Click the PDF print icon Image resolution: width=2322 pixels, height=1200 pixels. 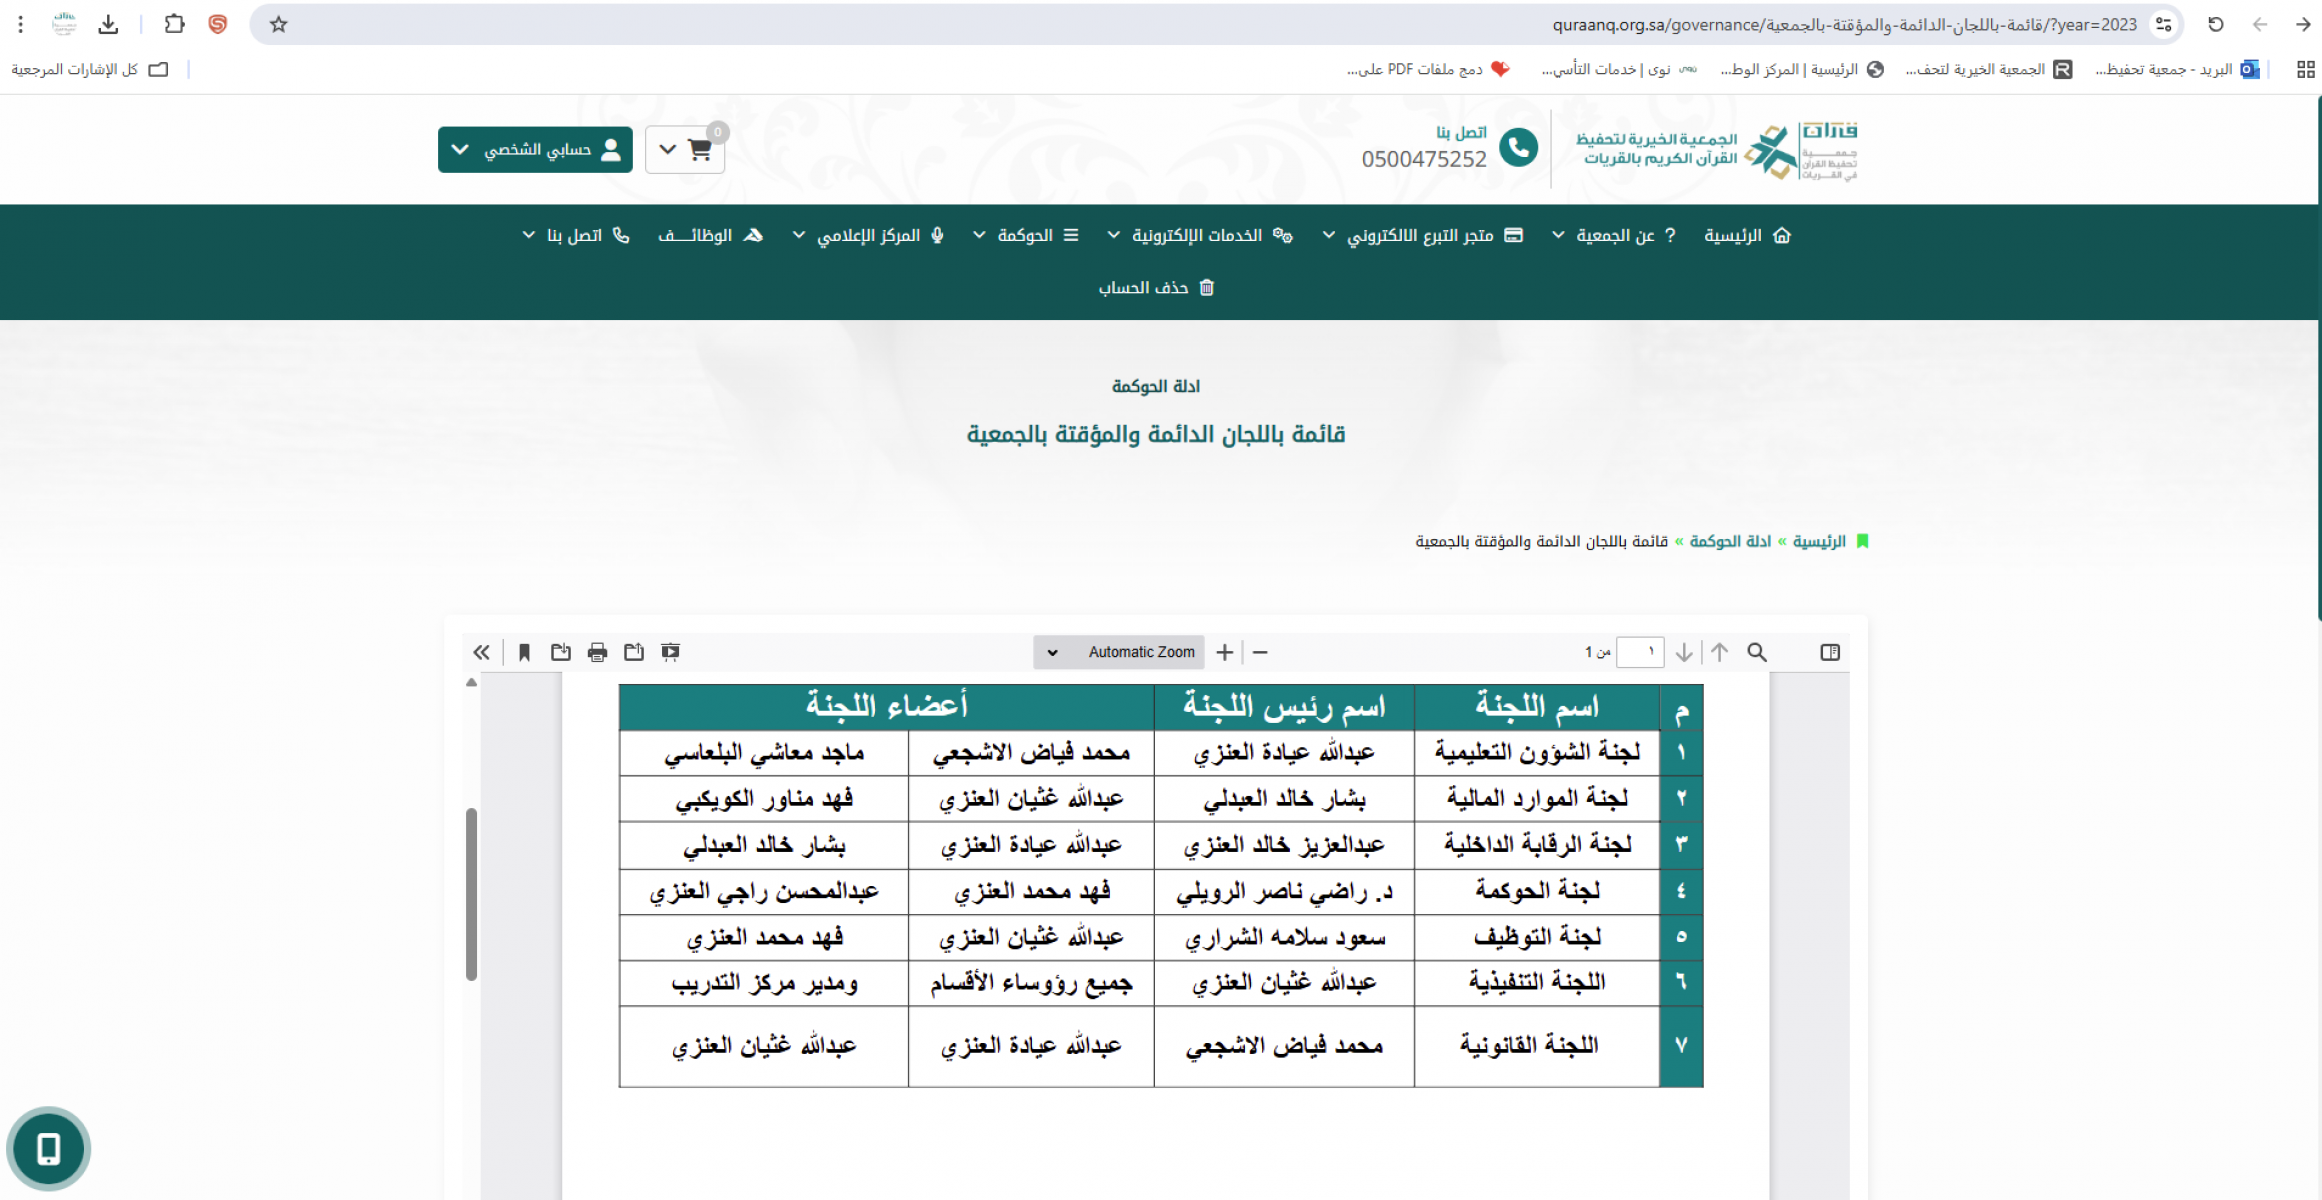click(597, 652)
